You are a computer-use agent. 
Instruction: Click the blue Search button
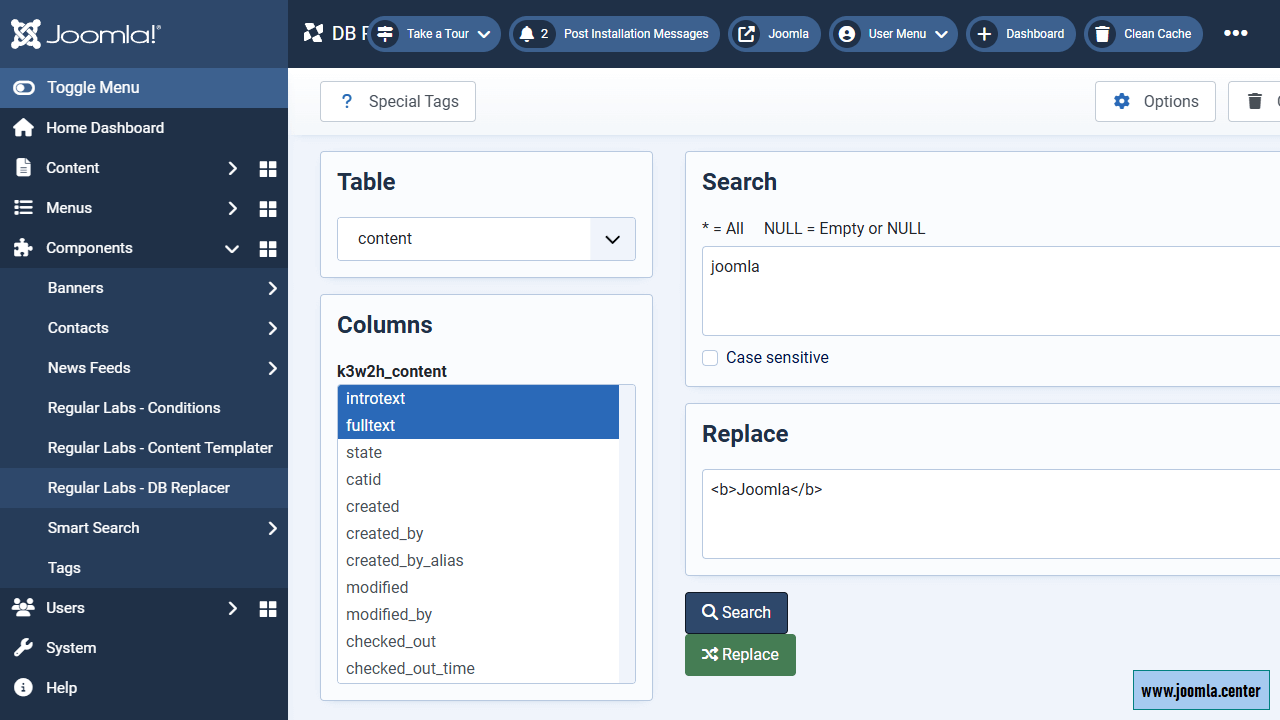[x=736, y=613]
